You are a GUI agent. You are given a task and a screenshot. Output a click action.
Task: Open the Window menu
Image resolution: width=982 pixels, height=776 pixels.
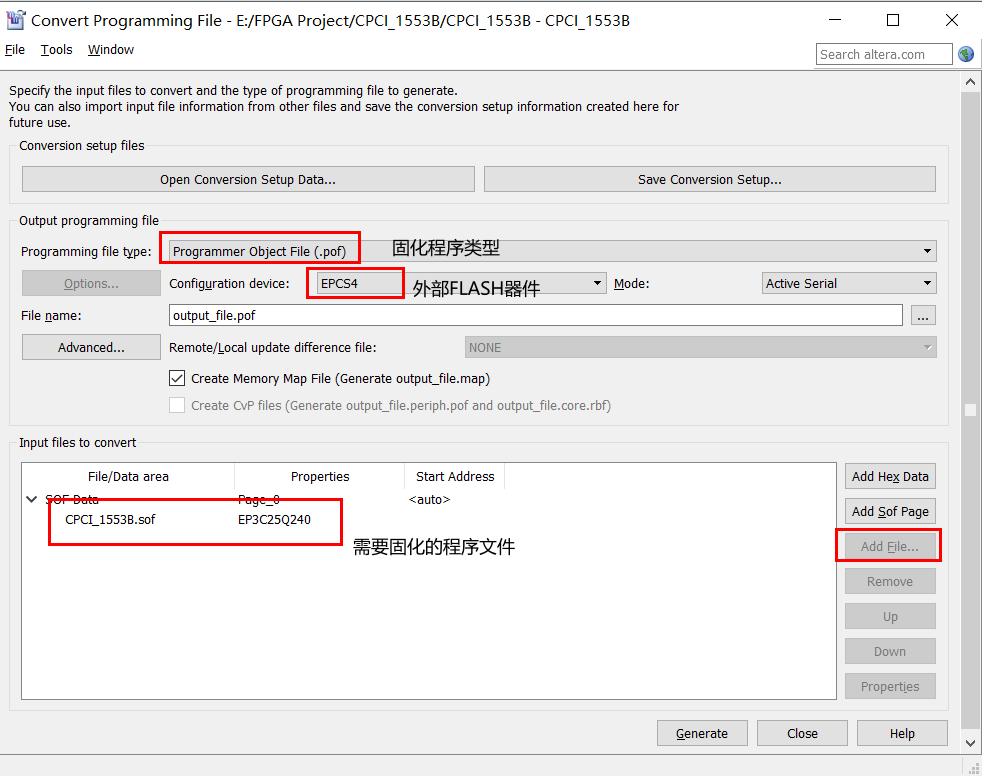click(x=110, y=49)
